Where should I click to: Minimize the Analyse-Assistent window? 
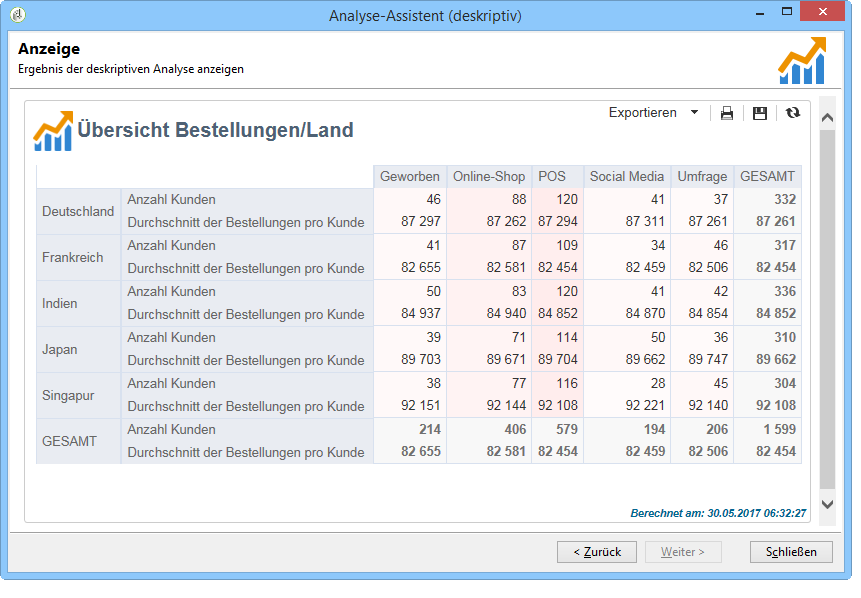760,13
